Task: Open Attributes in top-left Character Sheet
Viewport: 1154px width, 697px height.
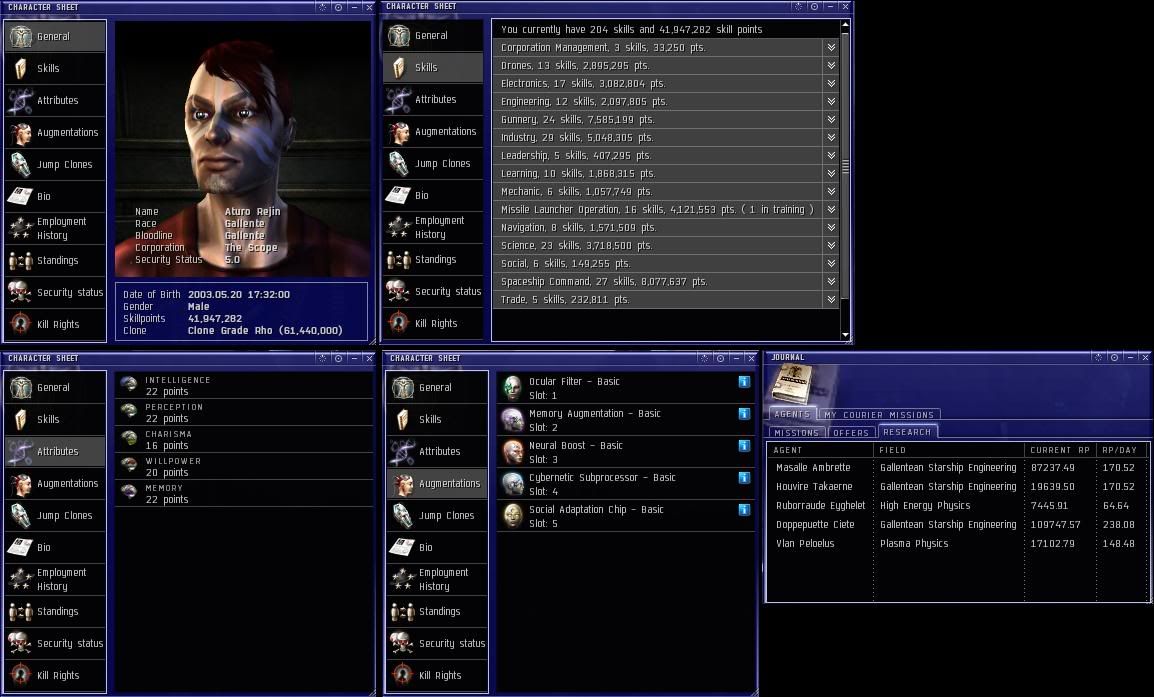Action: [x=55, y=100]
